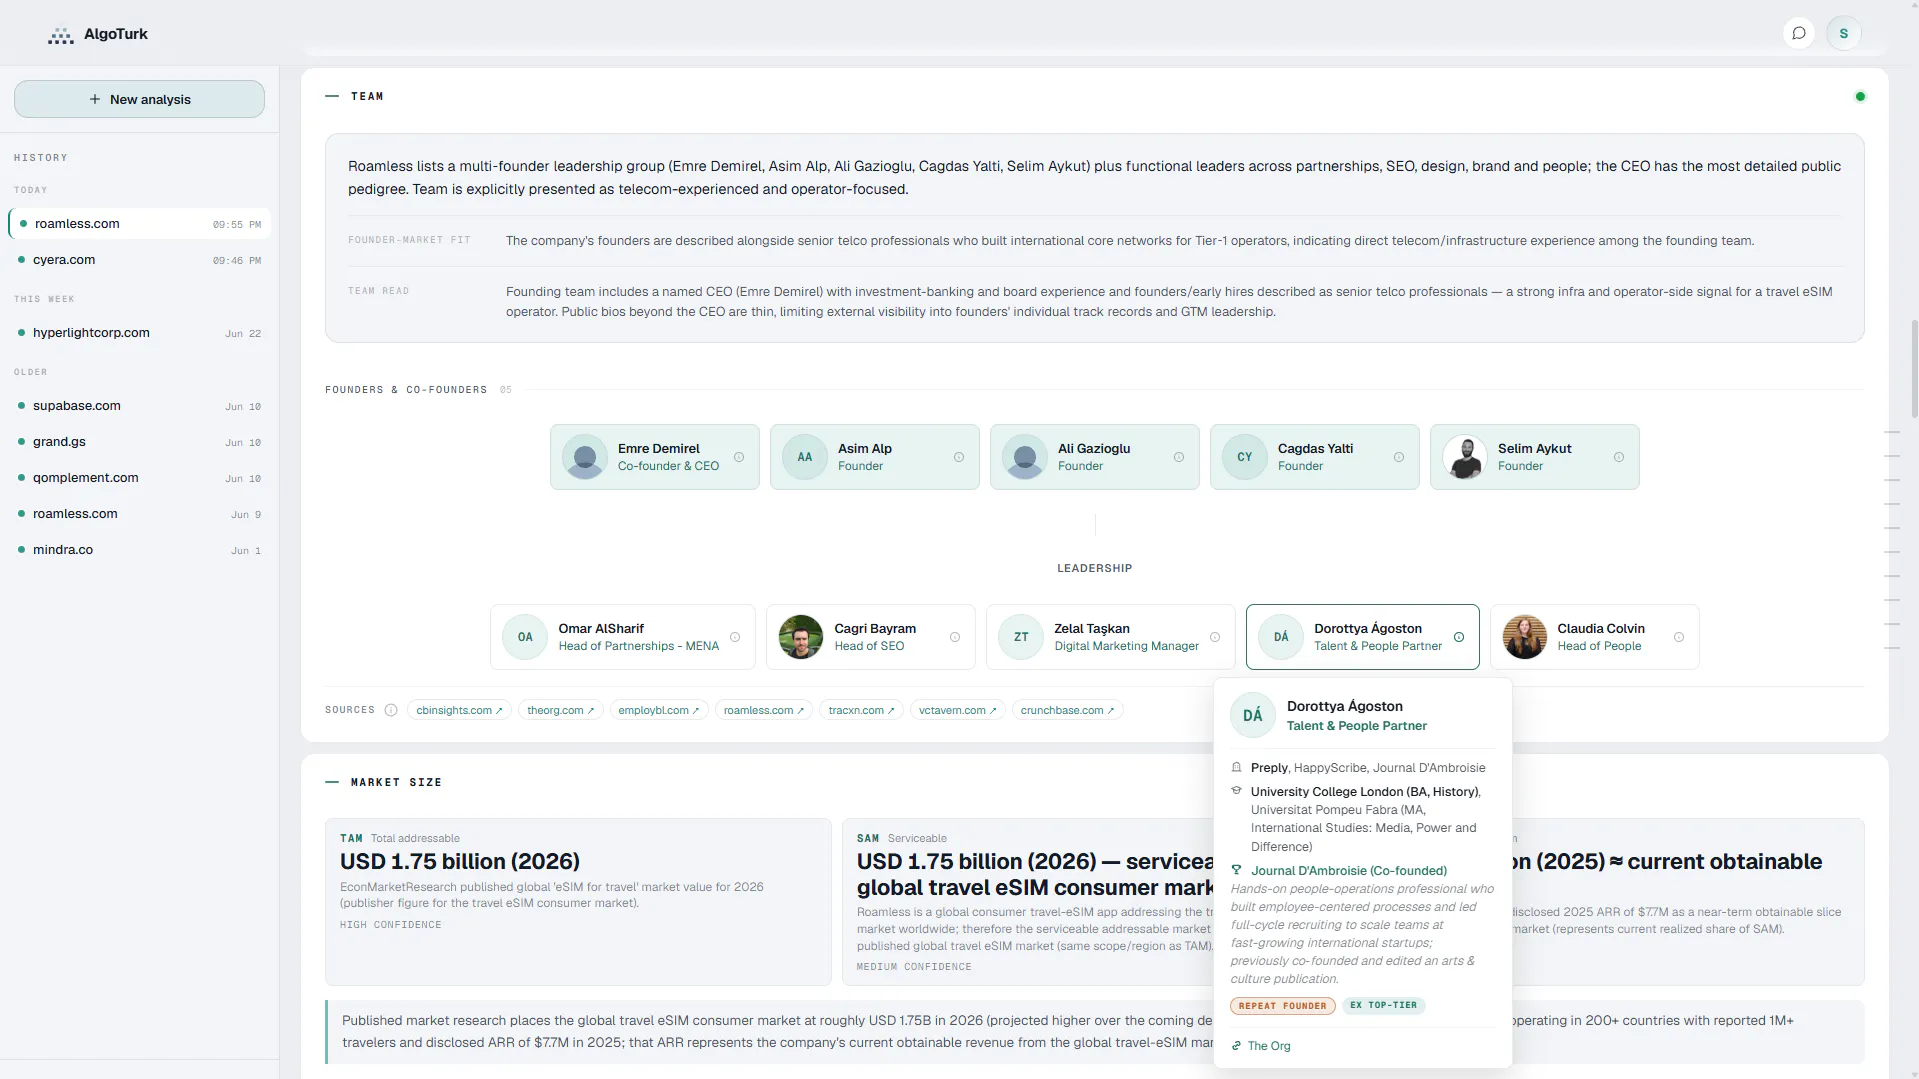Click the briefcase icon beside Preply
The height and width of the screenshot is (1079, 1919).
[1237, 768]
